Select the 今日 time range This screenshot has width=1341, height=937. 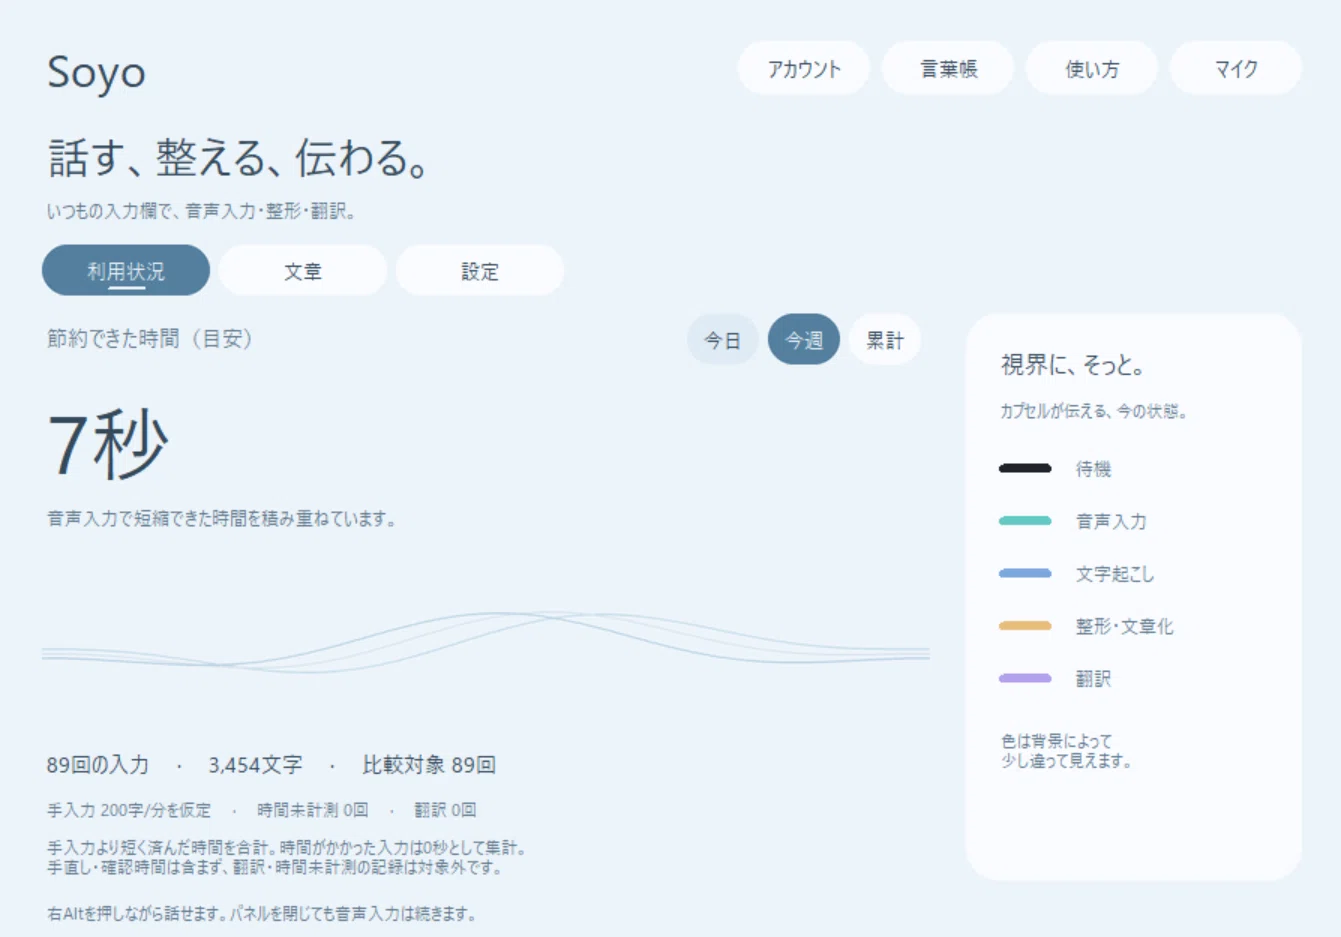[x=722, y=340]
